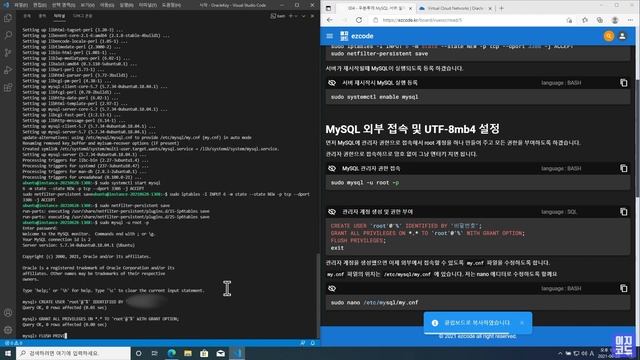The image size is (640, 360).
Task: Open Edge settings and more menu
Action: 630,20
